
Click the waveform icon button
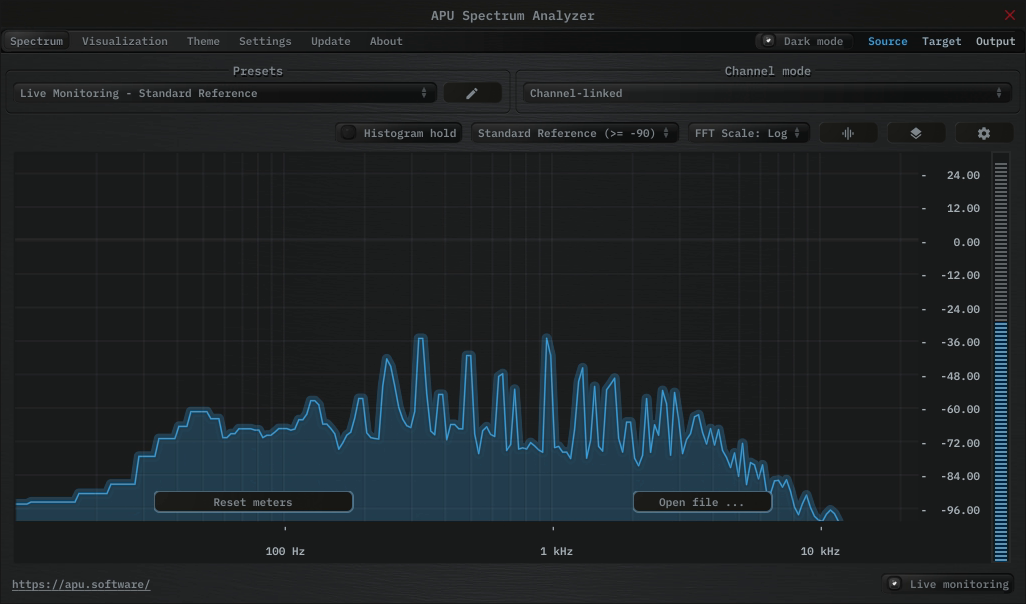pos(848,133)
